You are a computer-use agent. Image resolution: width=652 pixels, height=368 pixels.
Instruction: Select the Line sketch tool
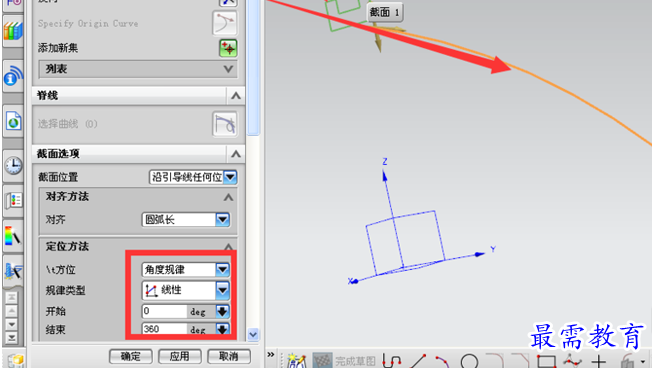[x=417, y=361]
